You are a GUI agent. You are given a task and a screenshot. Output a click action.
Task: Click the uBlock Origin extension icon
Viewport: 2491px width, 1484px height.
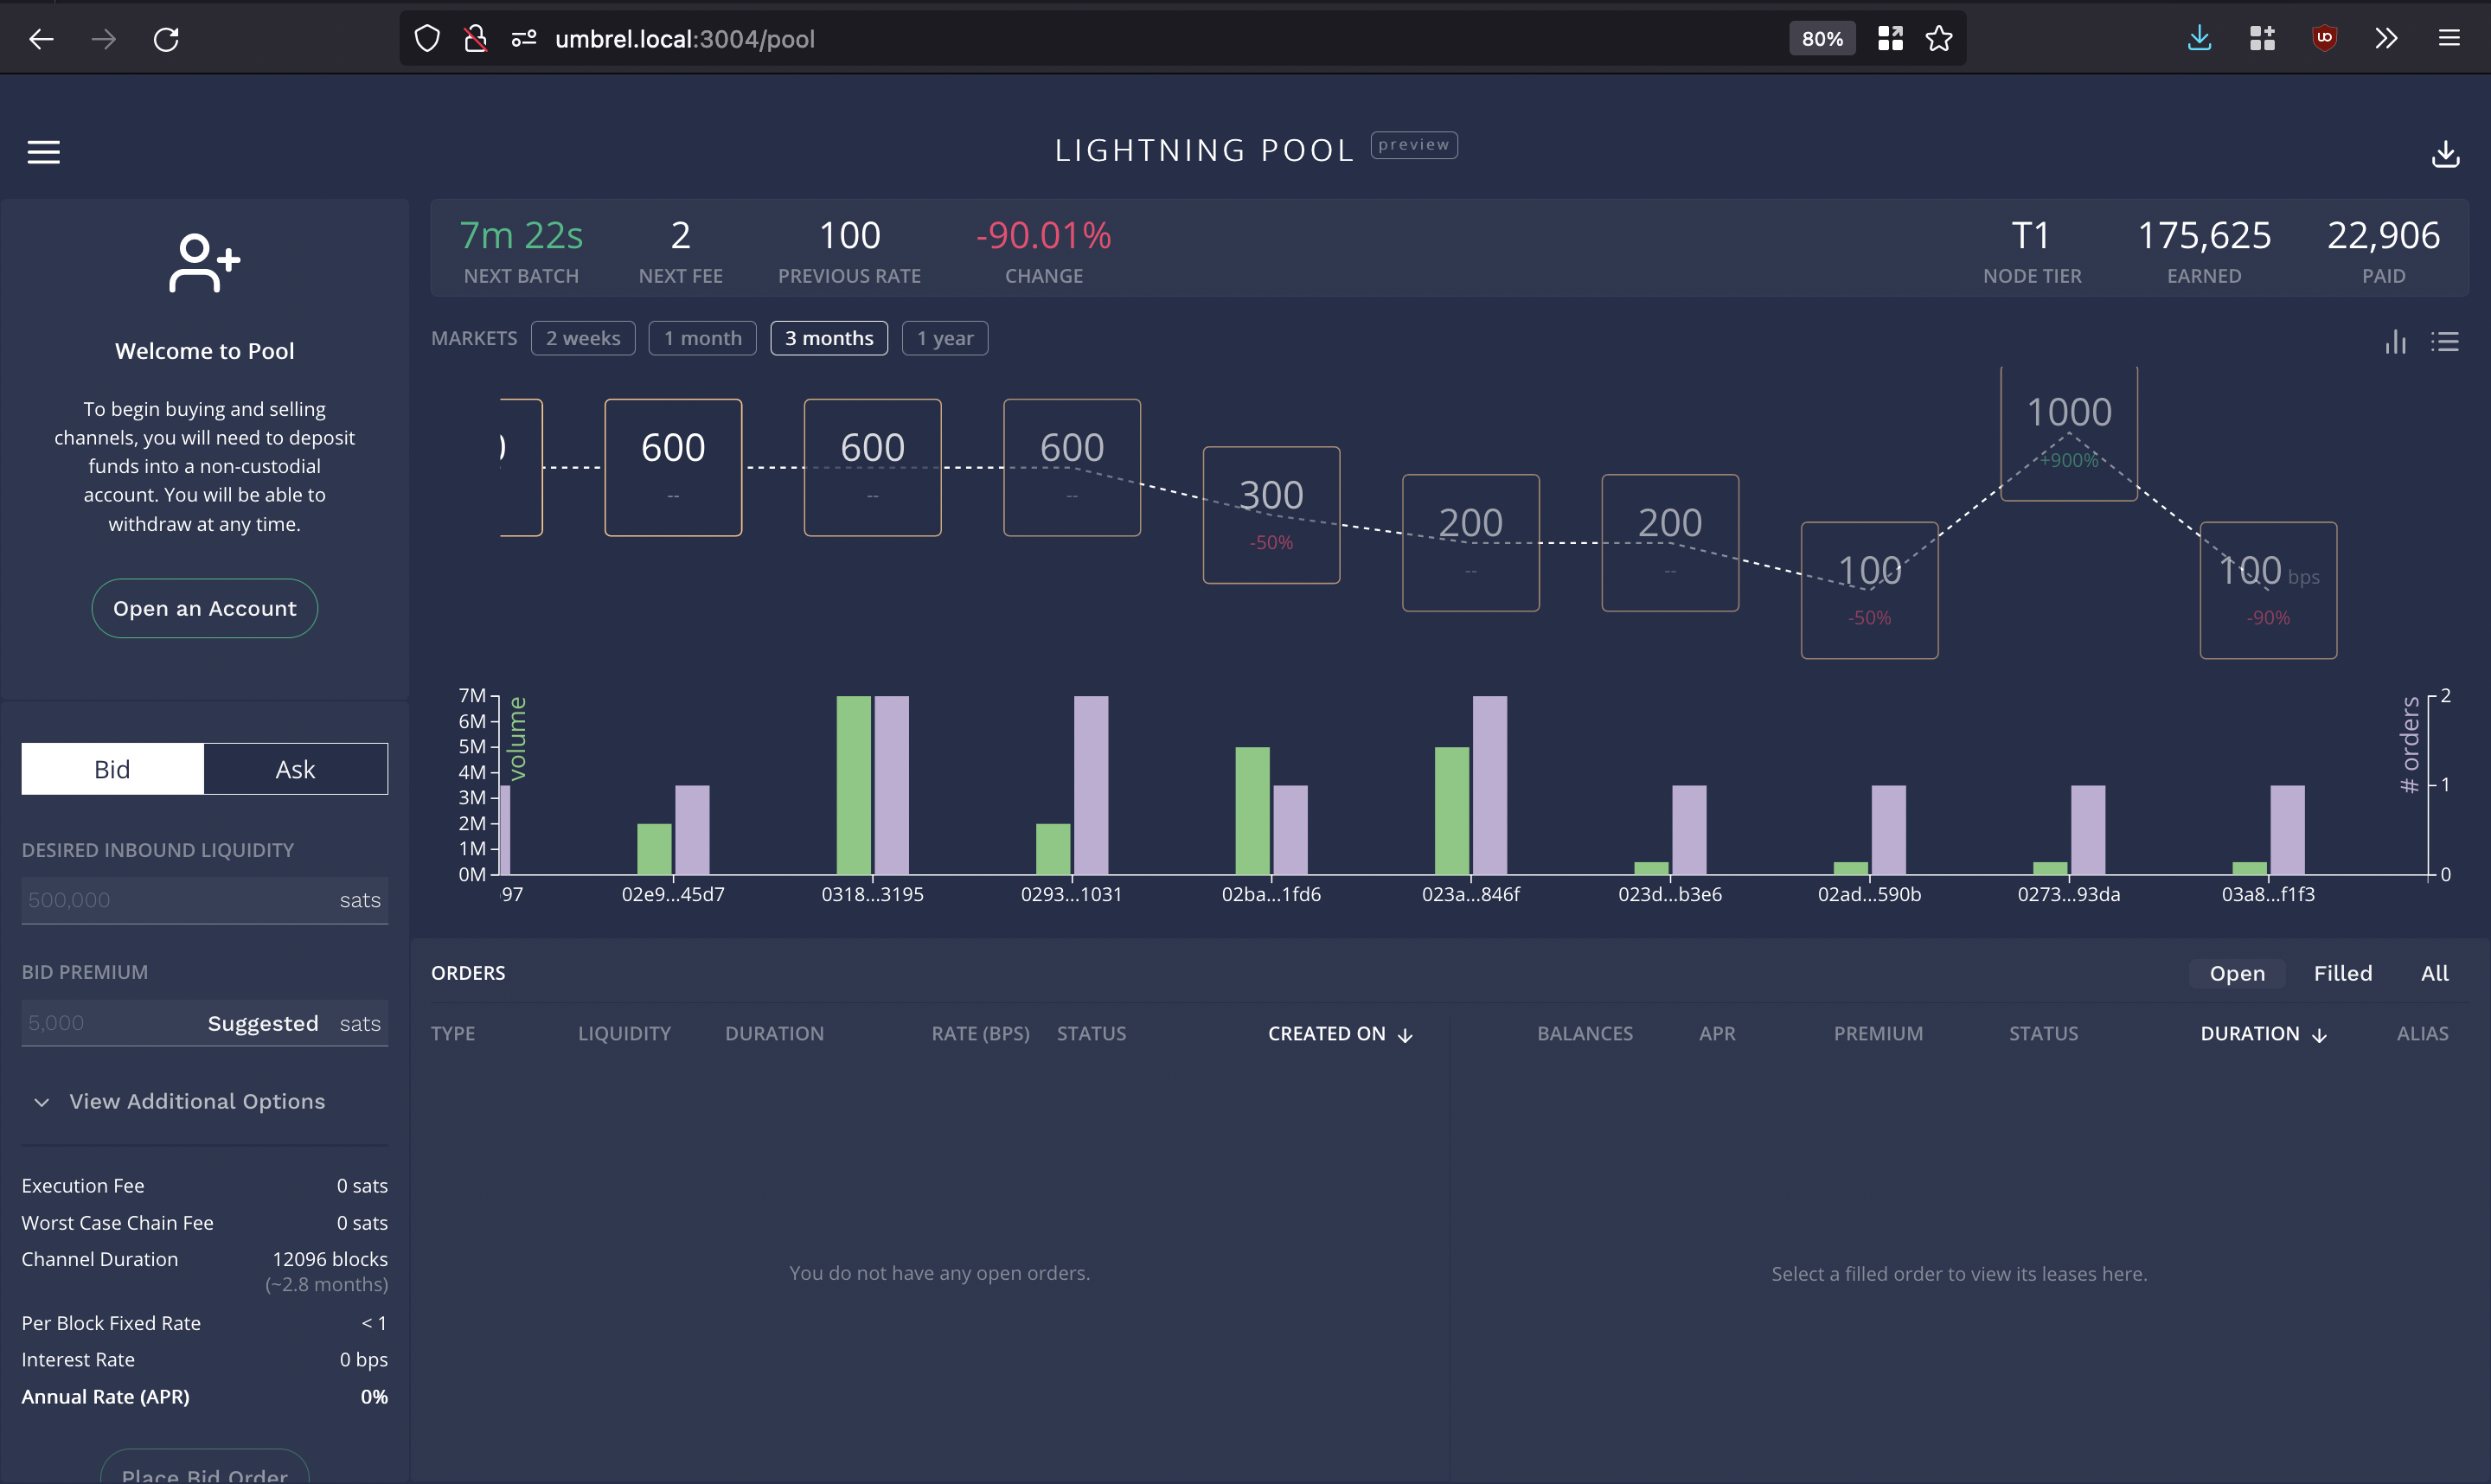tap(2324, 38)
